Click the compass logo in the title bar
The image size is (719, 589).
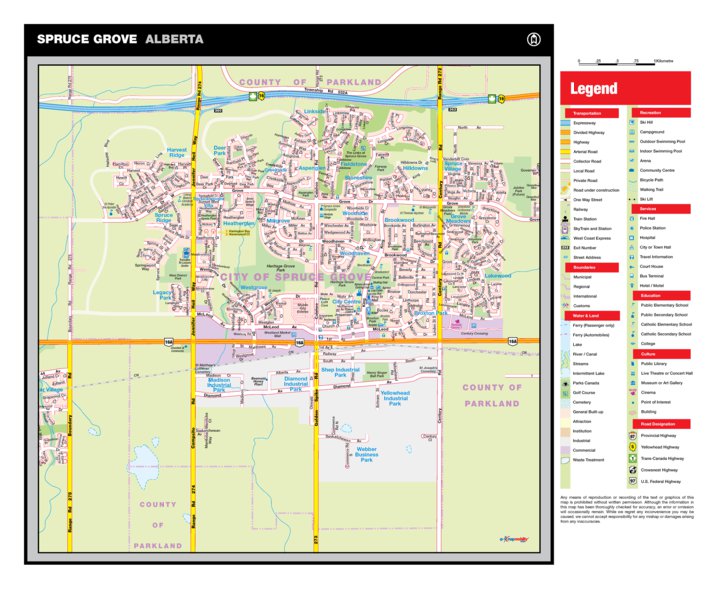click(x=532, y=39)
